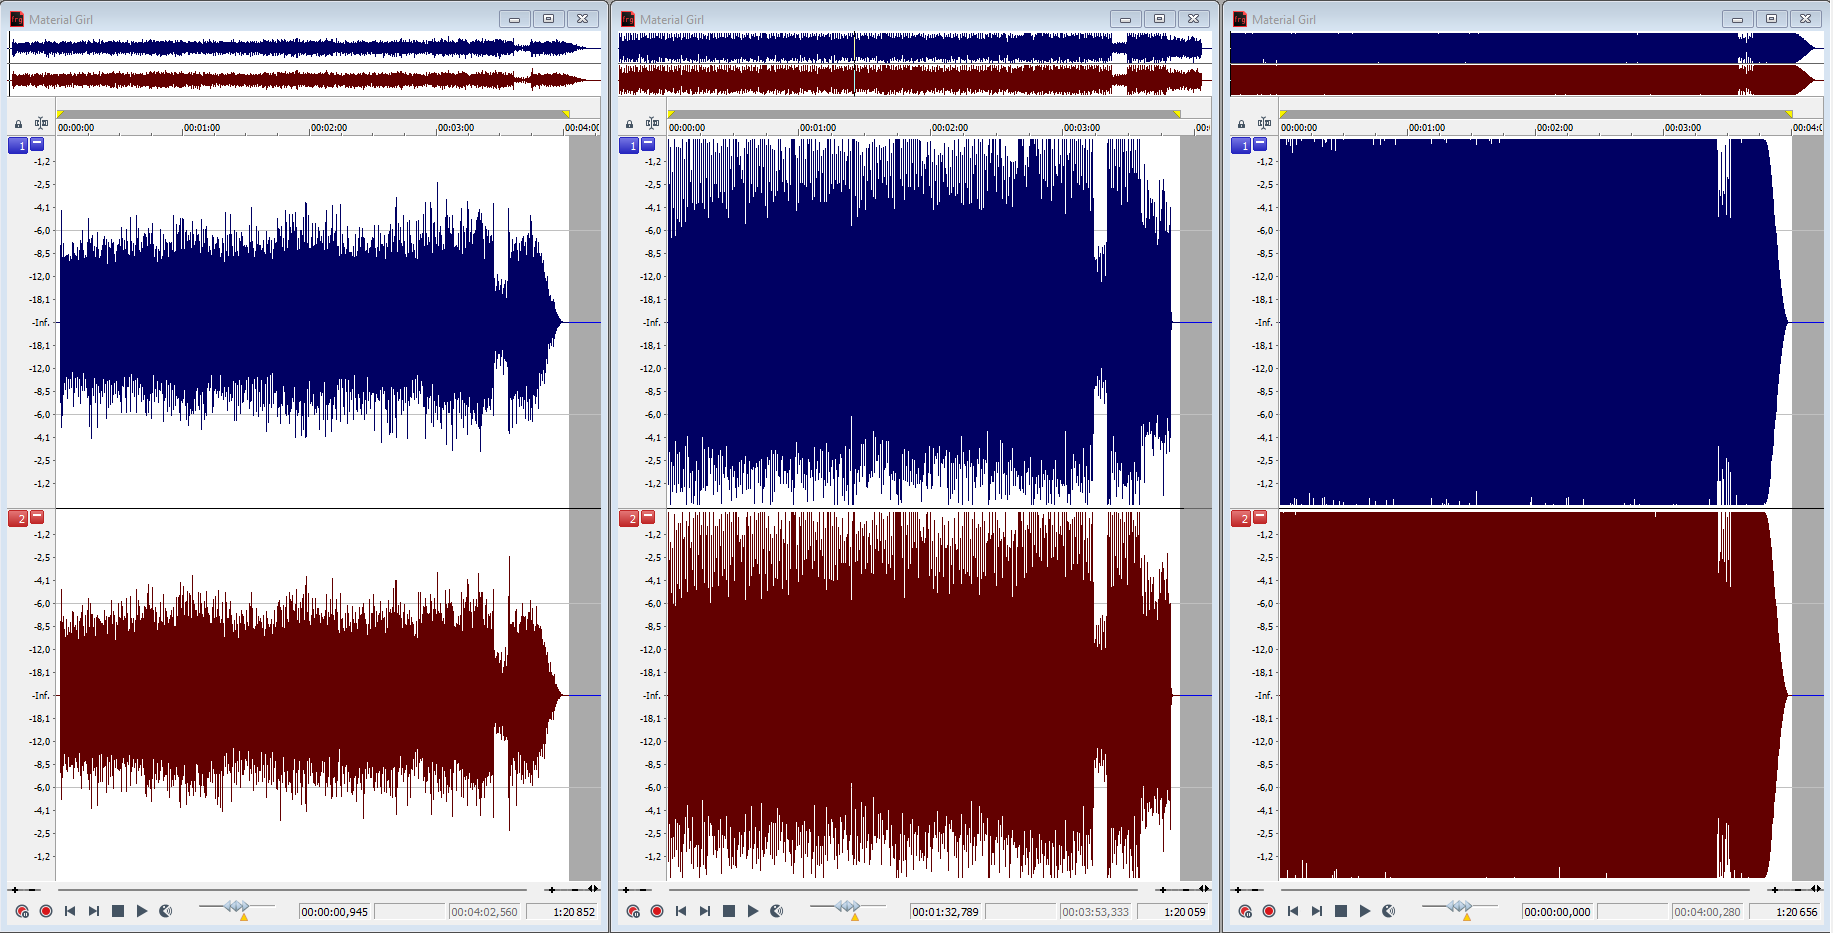Collapse channel 2 in the right window
This screenshot has width=1833, height=933.
1260,517
